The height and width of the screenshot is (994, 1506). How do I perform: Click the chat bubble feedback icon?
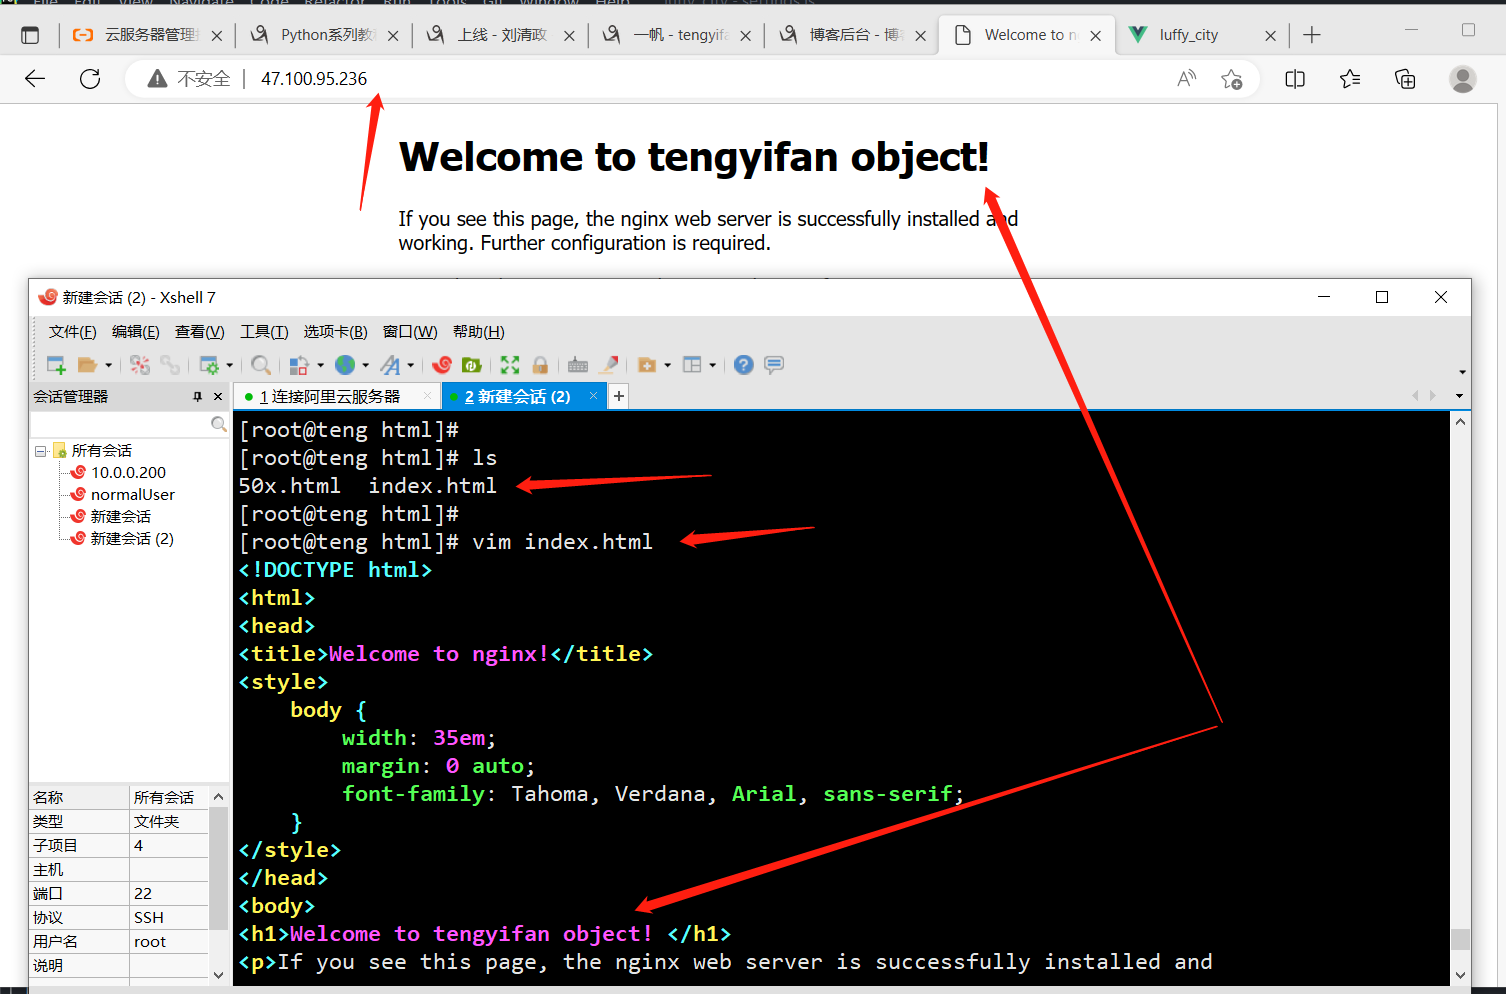(774, 365)
